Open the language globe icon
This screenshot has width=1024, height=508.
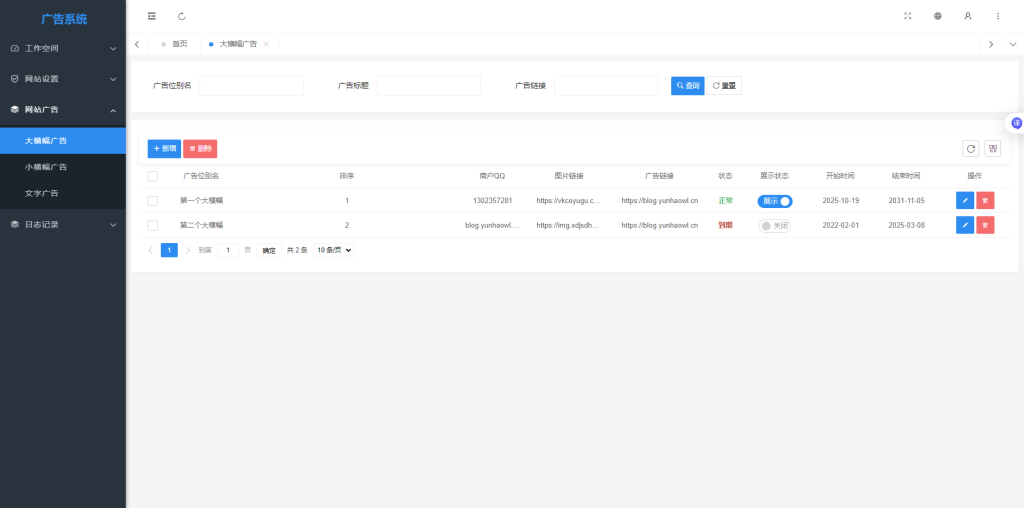pos(938,16)
